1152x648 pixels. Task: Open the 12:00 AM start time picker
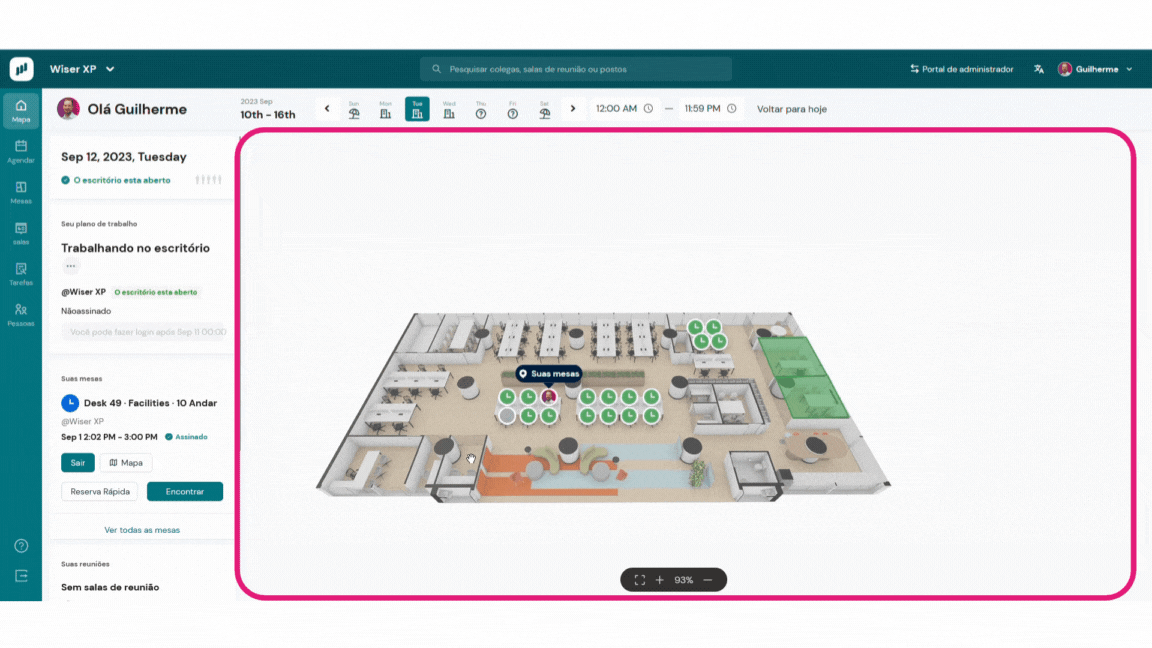(624, 109)
